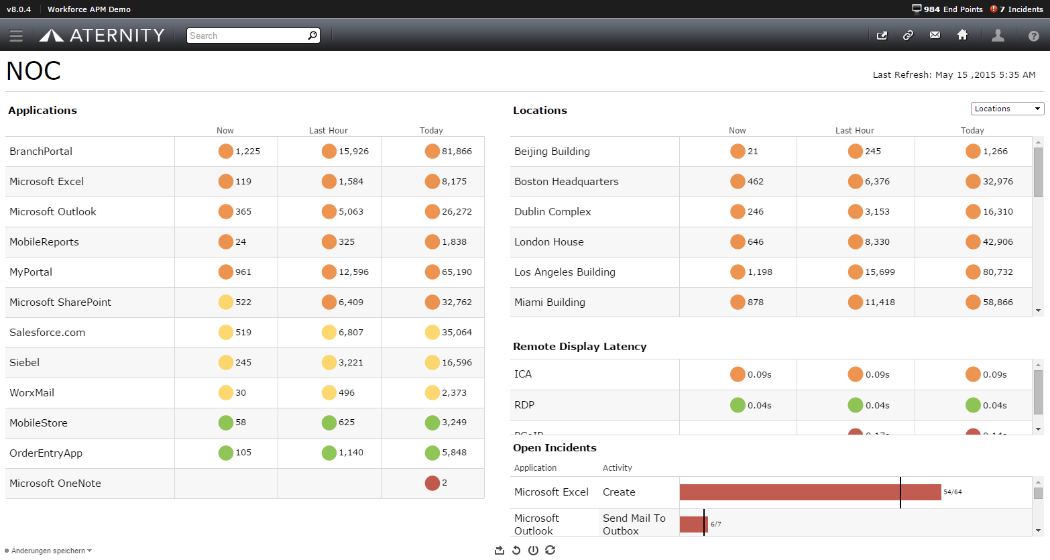Click the RDP latency row label
Image resolution: width=1050 pixels, height=560 pixels.
point(524,405)
